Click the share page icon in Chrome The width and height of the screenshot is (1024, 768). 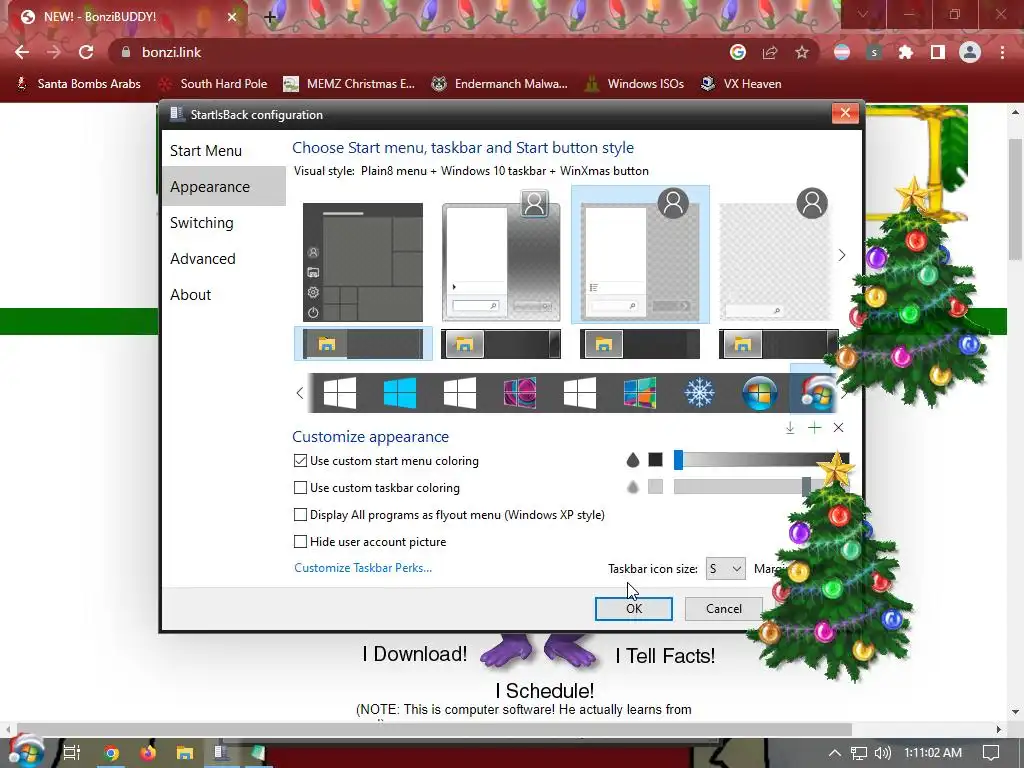tap(770, 52)
